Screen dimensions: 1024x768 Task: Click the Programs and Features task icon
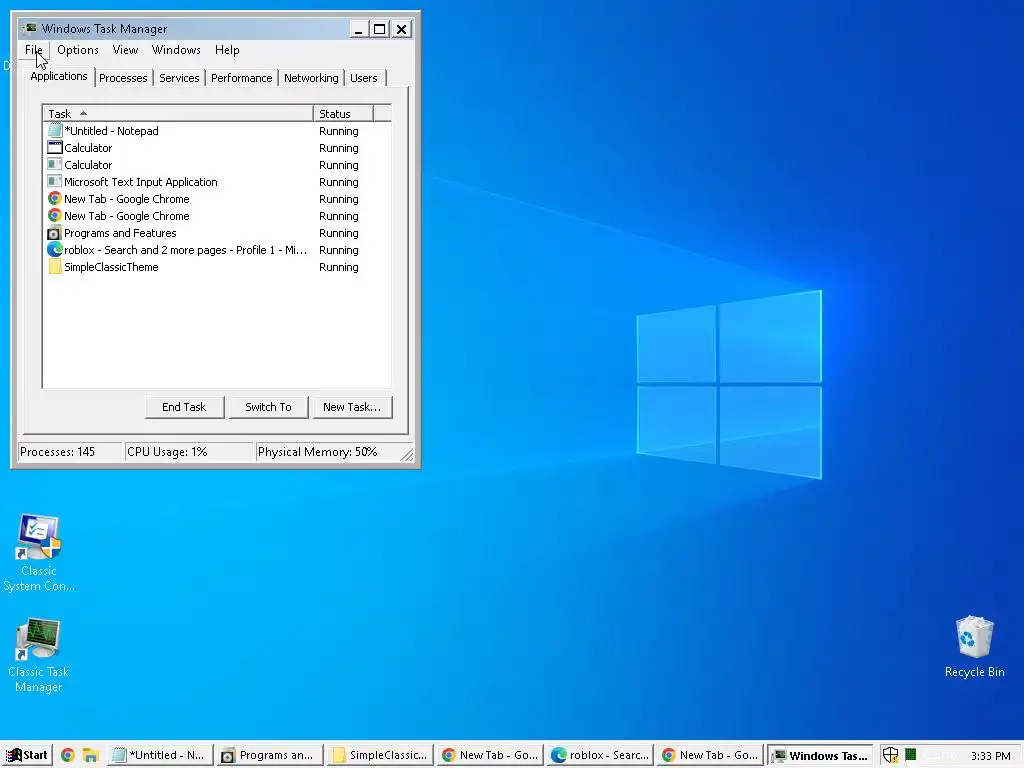coord(55,232)
